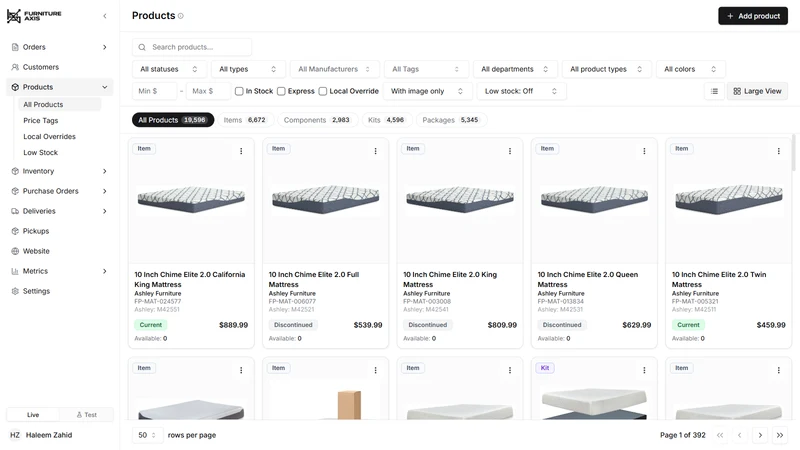Image resolution: width=800 pixels, height=450 pixels.
Task: Open the Low stock: Off dropdown
Action: point(521,91)
